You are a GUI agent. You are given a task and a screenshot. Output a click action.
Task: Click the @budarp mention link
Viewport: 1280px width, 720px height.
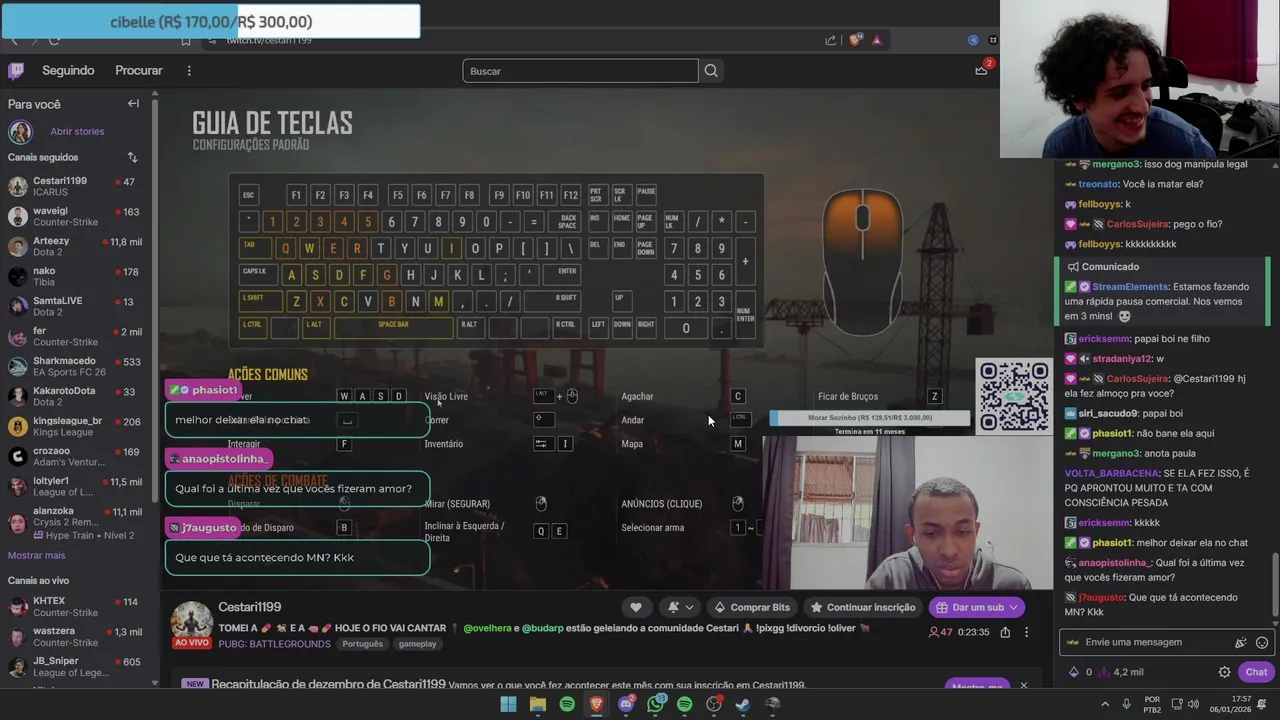pyautogui.click(x=543, y=628)
